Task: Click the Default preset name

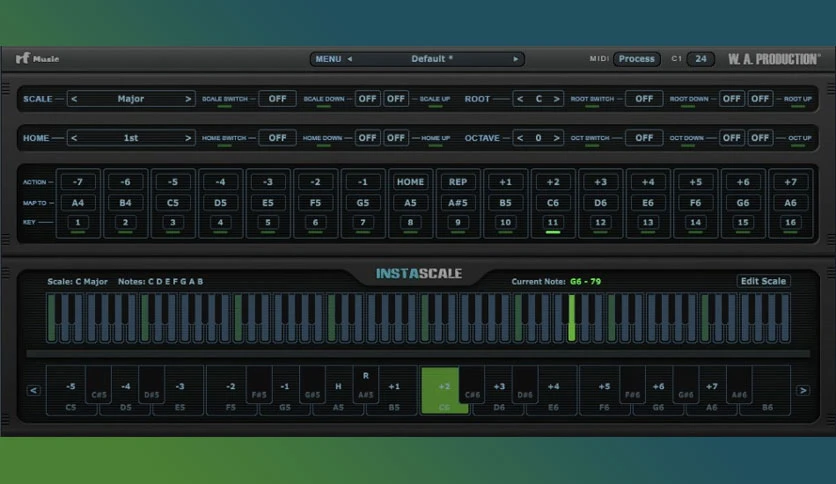Action: click(431, 59)
